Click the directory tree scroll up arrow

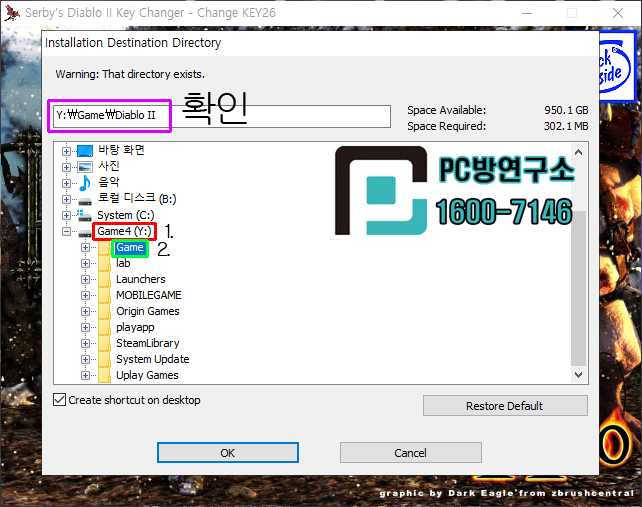(579, 152)
